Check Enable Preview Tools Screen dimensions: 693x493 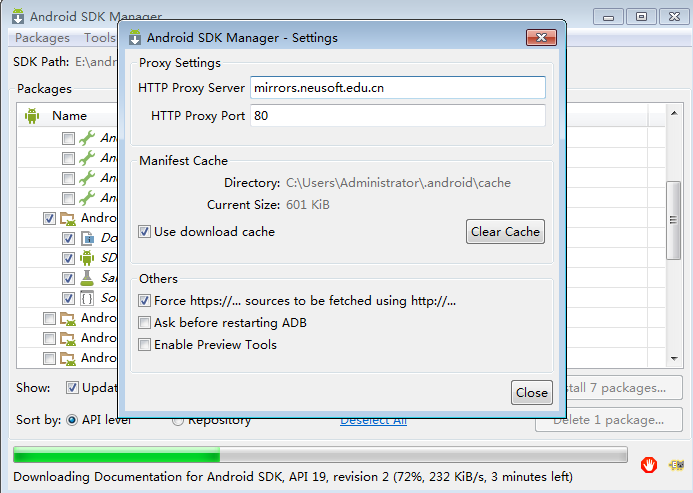pos(144,344)
